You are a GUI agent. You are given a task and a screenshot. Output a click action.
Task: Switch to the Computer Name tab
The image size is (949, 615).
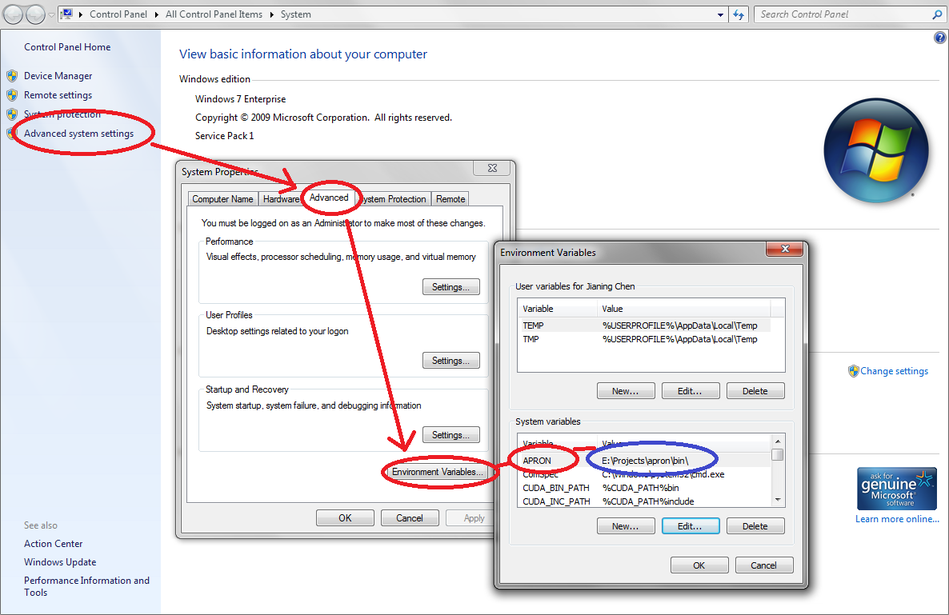[x=223, y=199]
